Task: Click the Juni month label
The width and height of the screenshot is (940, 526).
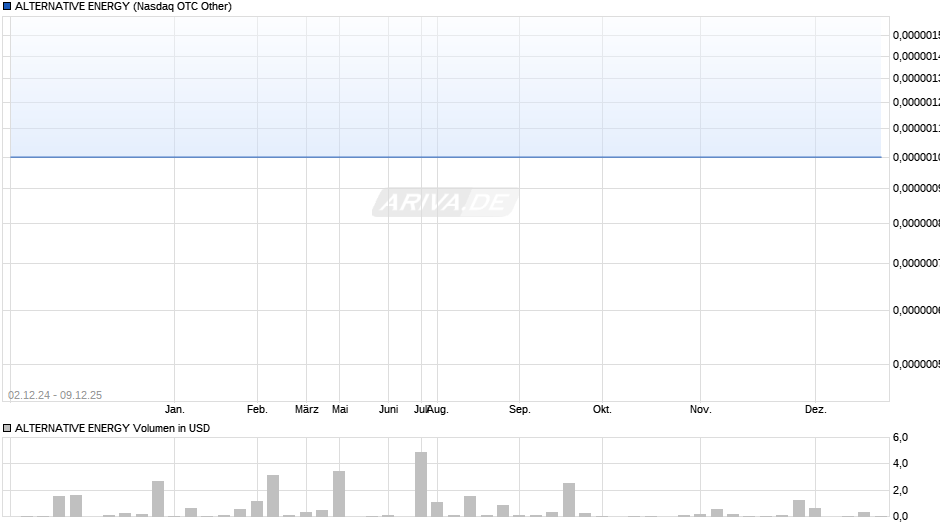Action: click(388, 410)
